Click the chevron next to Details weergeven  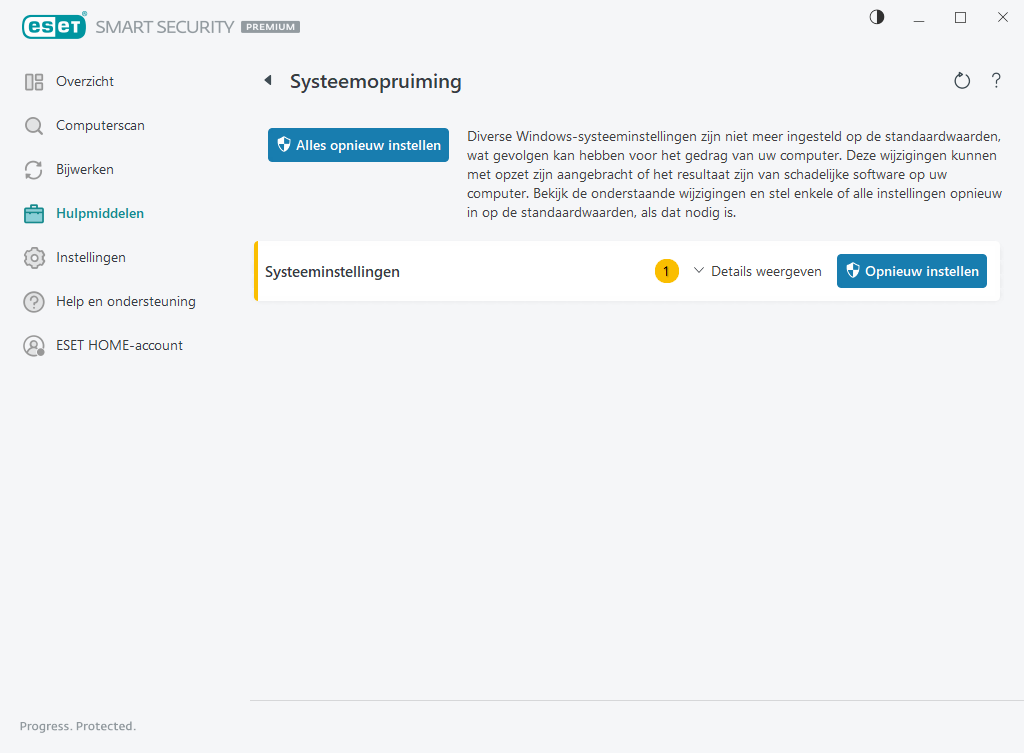click(x=698, y=270)
